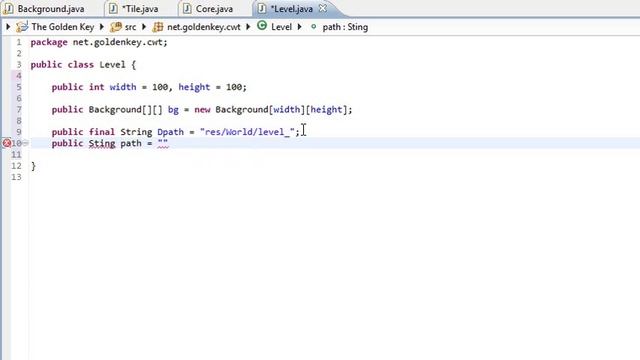Click net.goldenkey.cwt breadcrumb package
Image resolution: width=640 pixels, height=360 pixels.
coord(204,27)
